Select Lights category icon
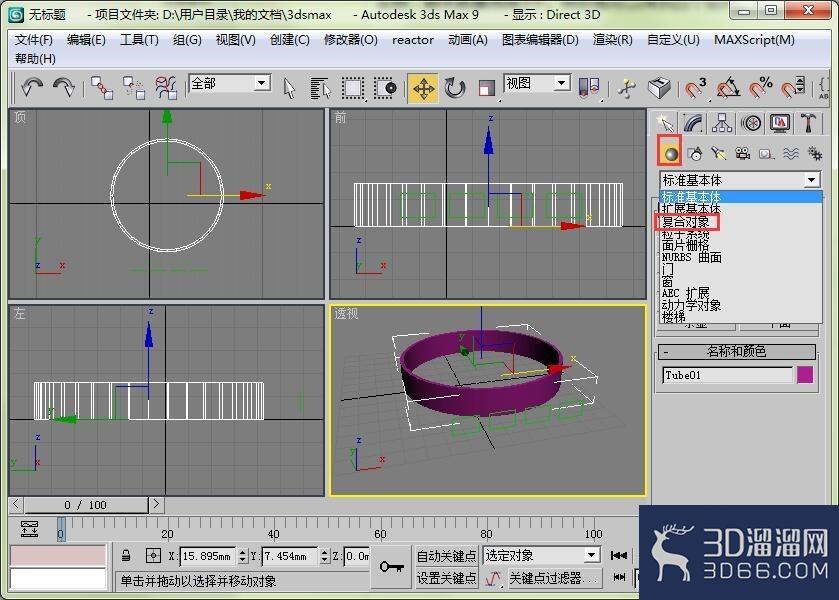Viewport: 839px width, 600px height. (x=719, y=154)
